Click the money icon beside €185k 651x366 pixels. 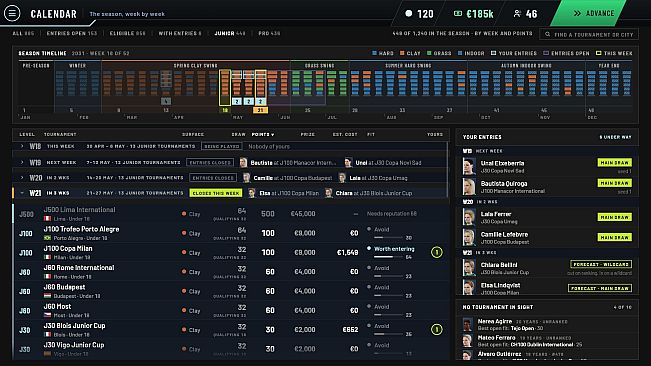click(458, 14)
